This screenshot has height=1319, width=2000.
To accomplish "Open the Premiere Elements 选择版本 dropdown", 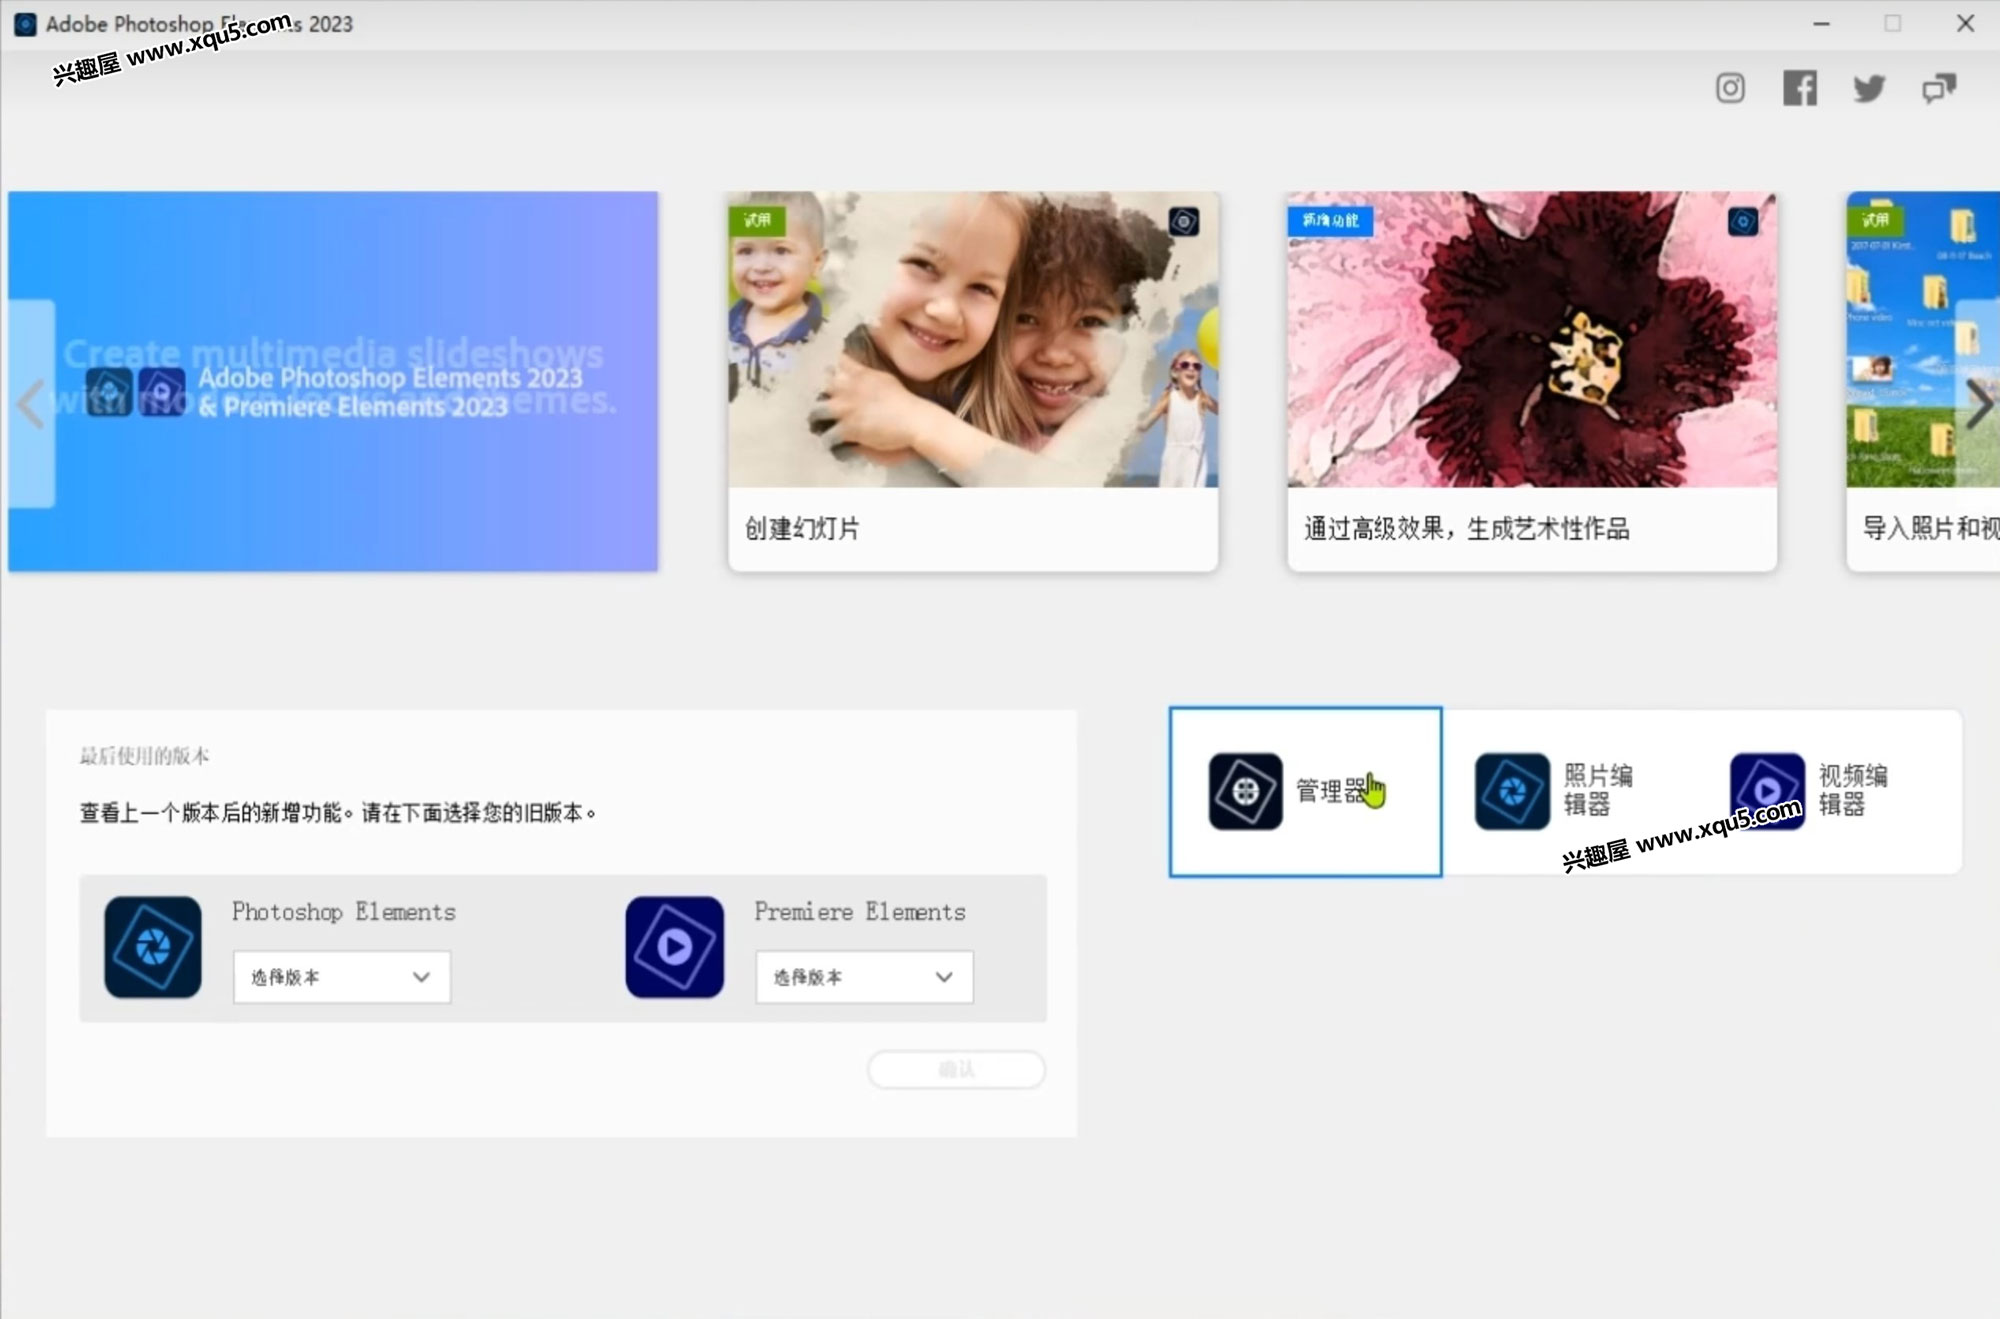I will (864, 977).
